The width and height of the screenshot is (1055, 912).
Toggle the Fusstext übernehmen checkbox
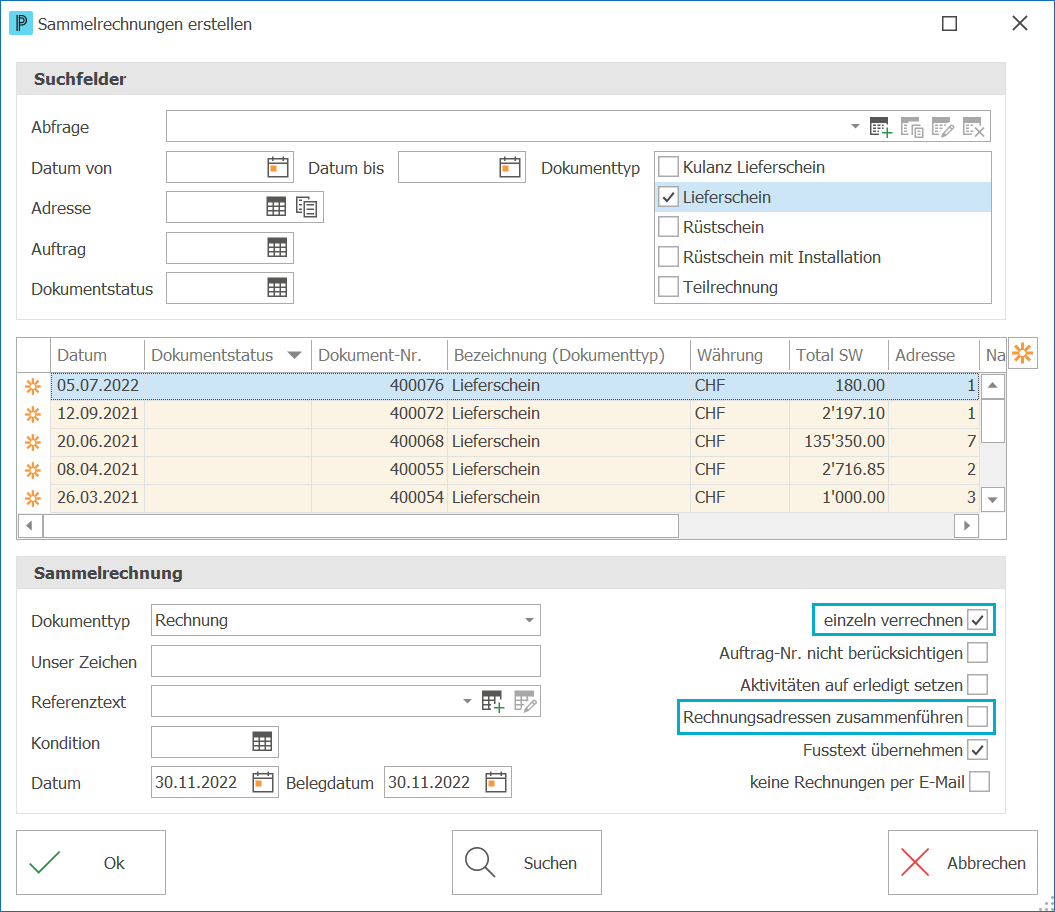pos(978,749)
